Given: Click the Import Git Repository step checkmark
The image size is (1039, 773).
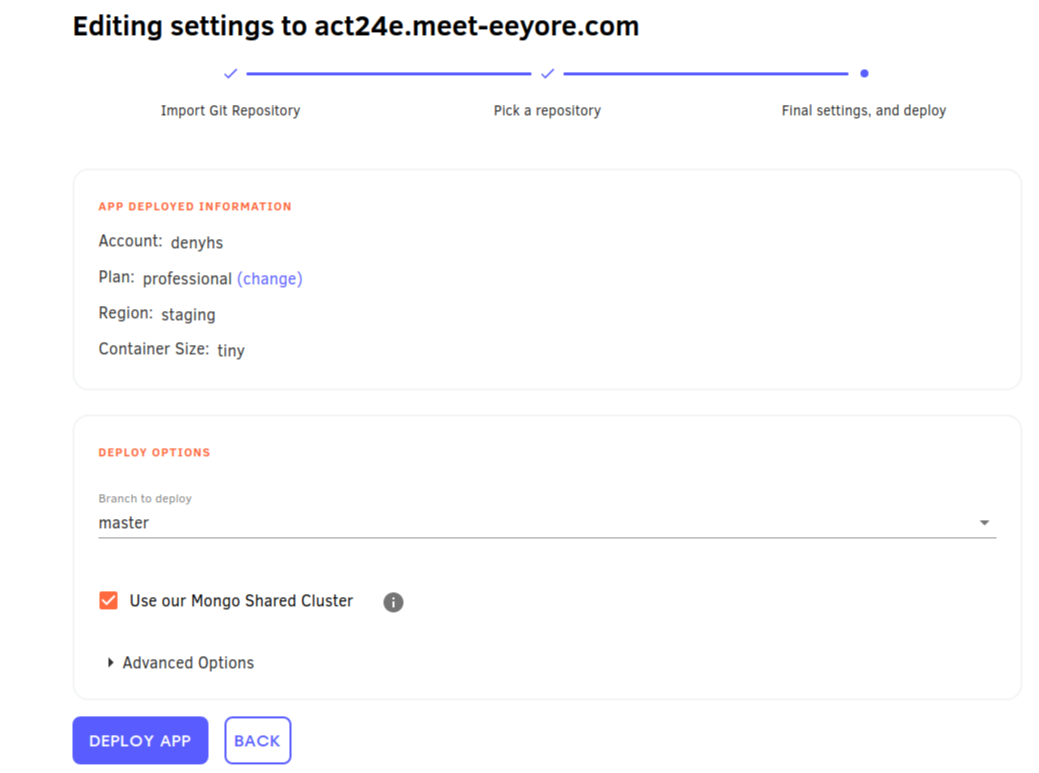Looking at the screenshot, I should point(230,74).
